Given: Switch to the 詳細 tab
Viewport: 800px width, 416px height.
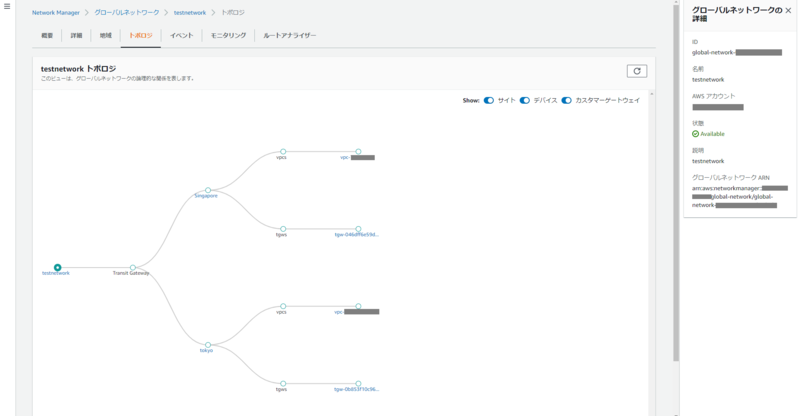Looking at the screenshot, I should coord(77,36).
